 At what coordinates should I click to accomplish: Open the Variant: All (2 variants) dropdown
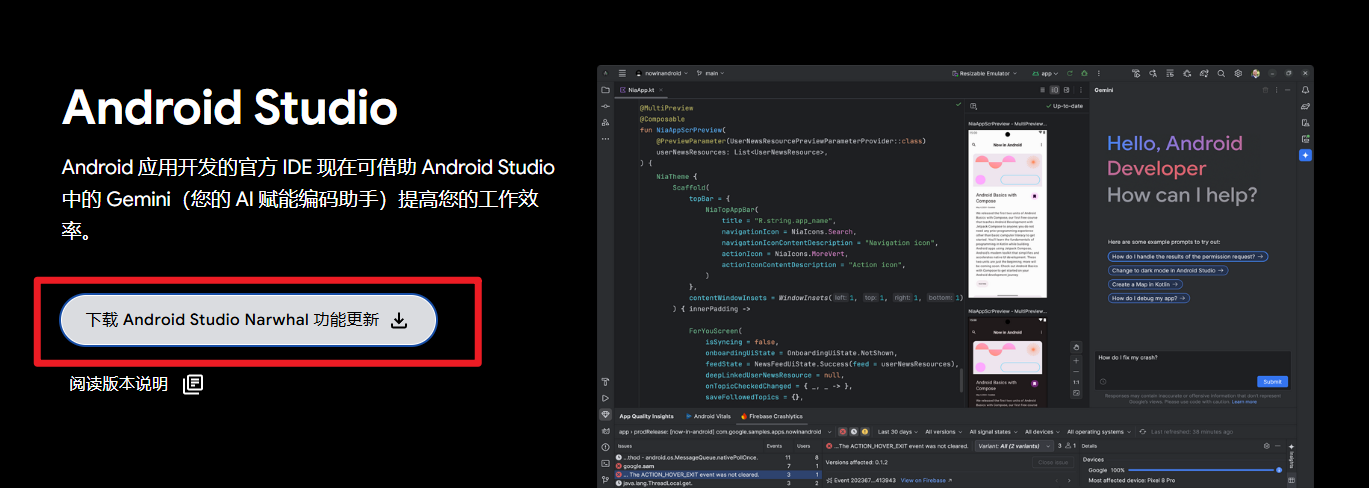(1014, 446)
